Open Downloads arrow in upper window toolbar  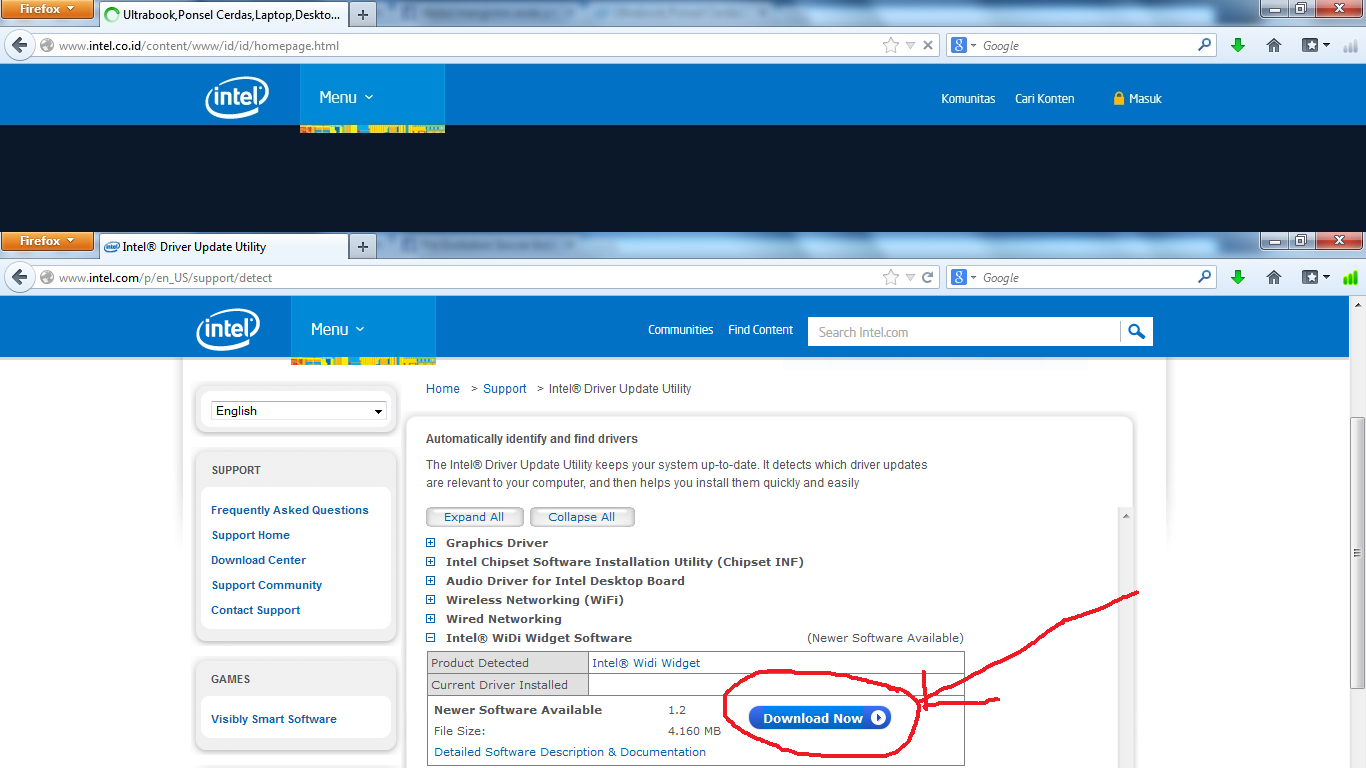1238,45
